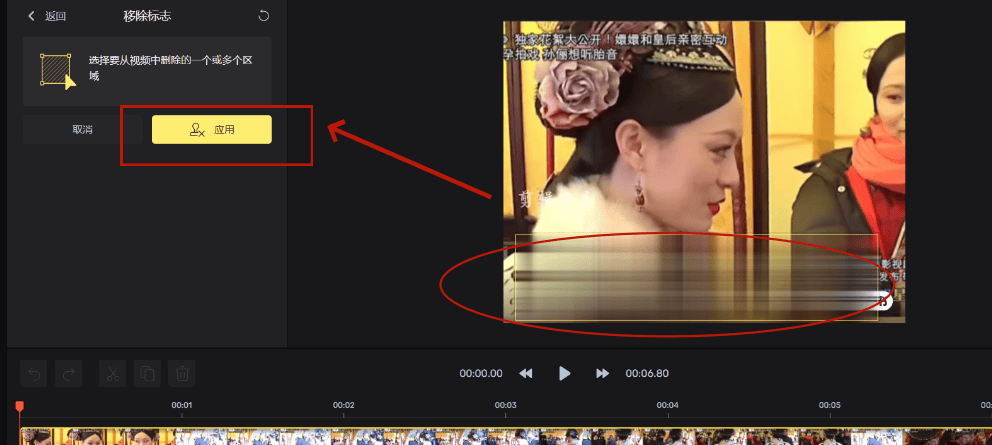Image resolution: width=992 pixels, height=445 pixels.
Task: Select the video clip on the timeline
Action: coord(500,437)
